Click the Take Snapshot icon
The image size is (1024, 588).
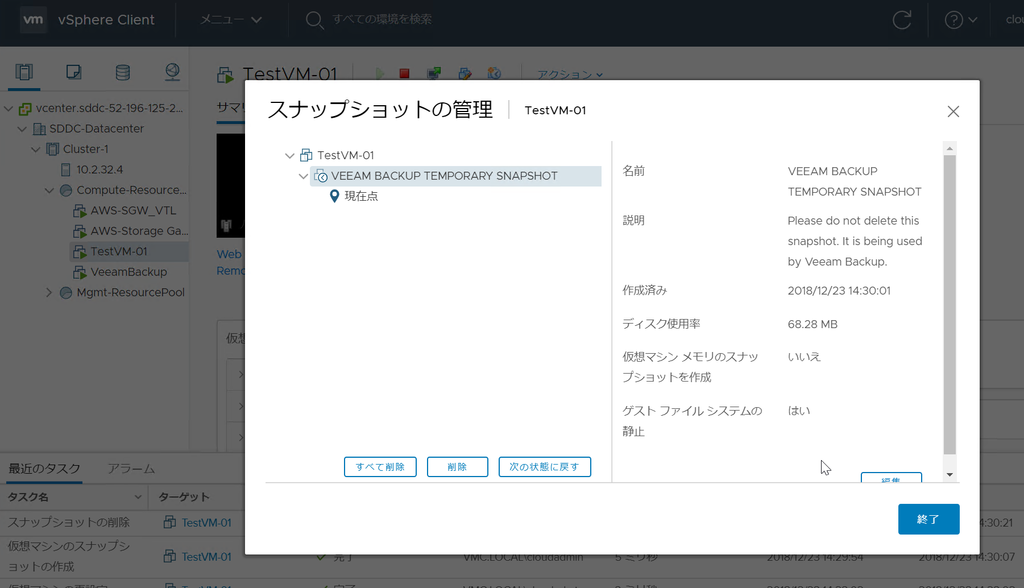pyautogui.click(x=494, y=72)
